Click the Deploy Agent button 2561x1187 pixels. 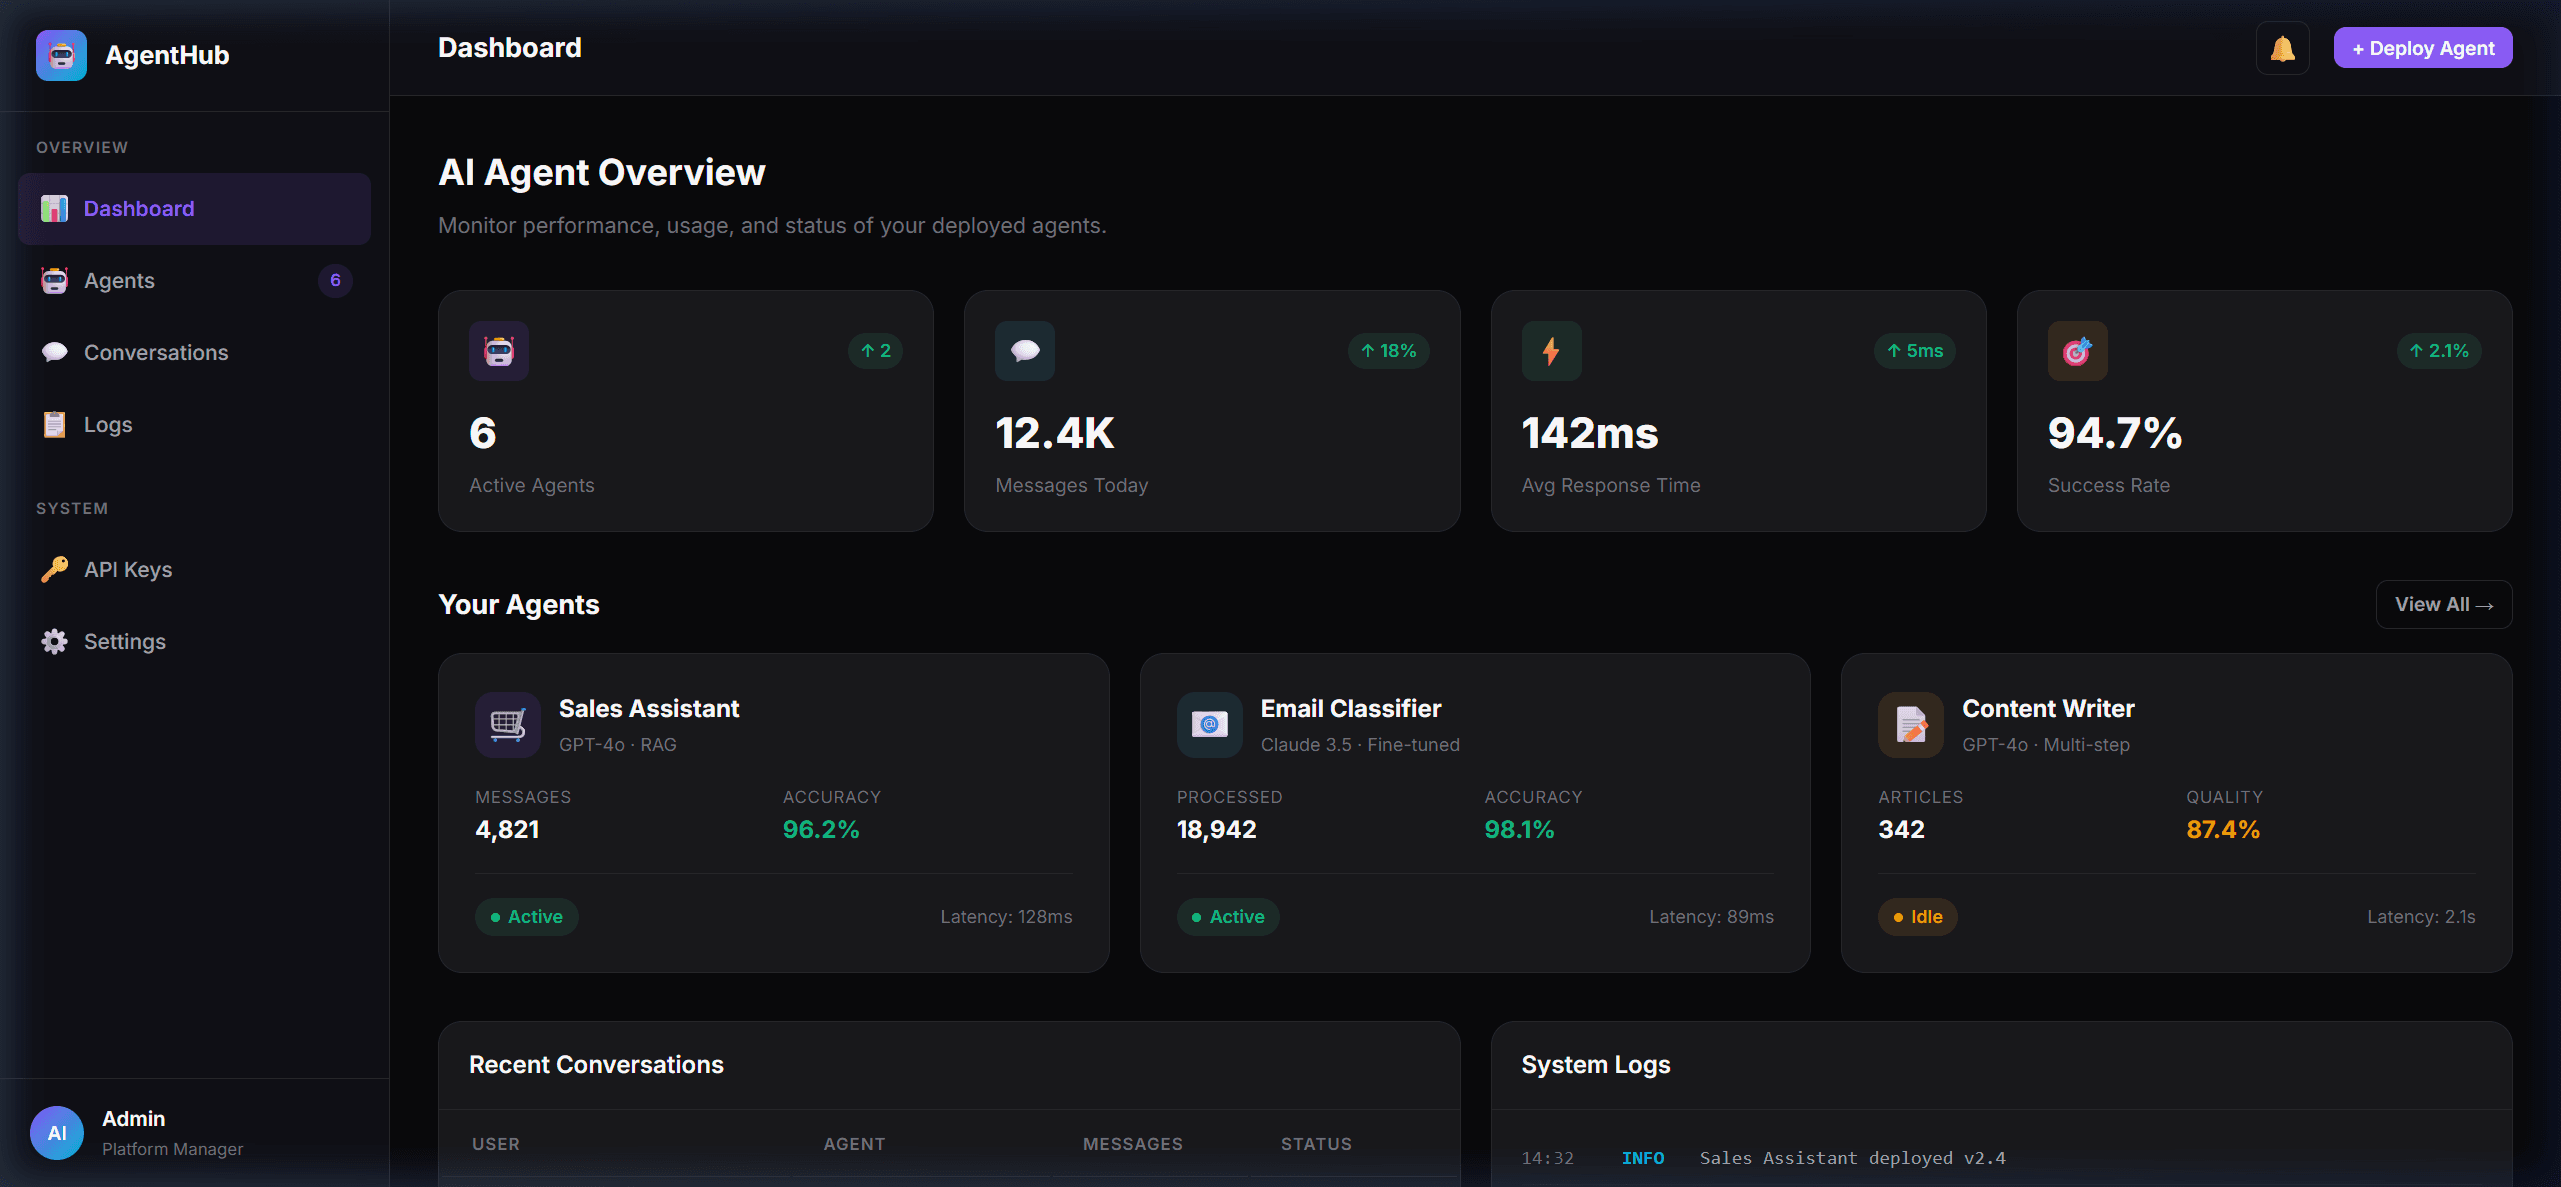coord(2422,47)
